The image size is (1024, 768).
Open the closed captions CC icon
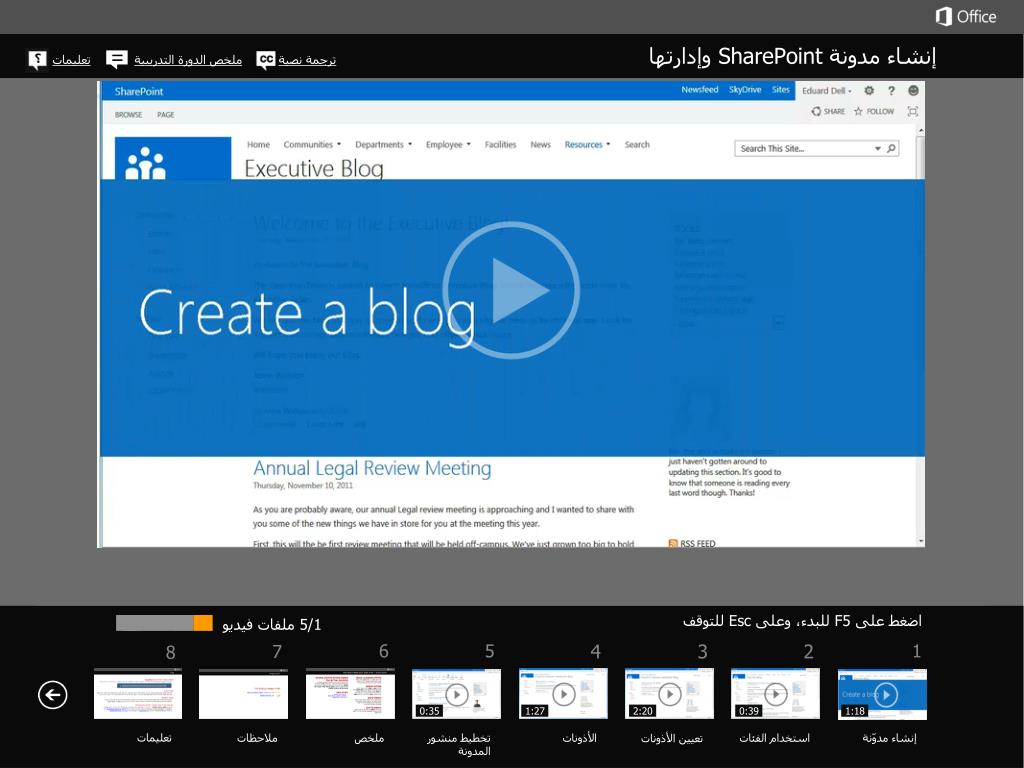[x=265, y=59]
